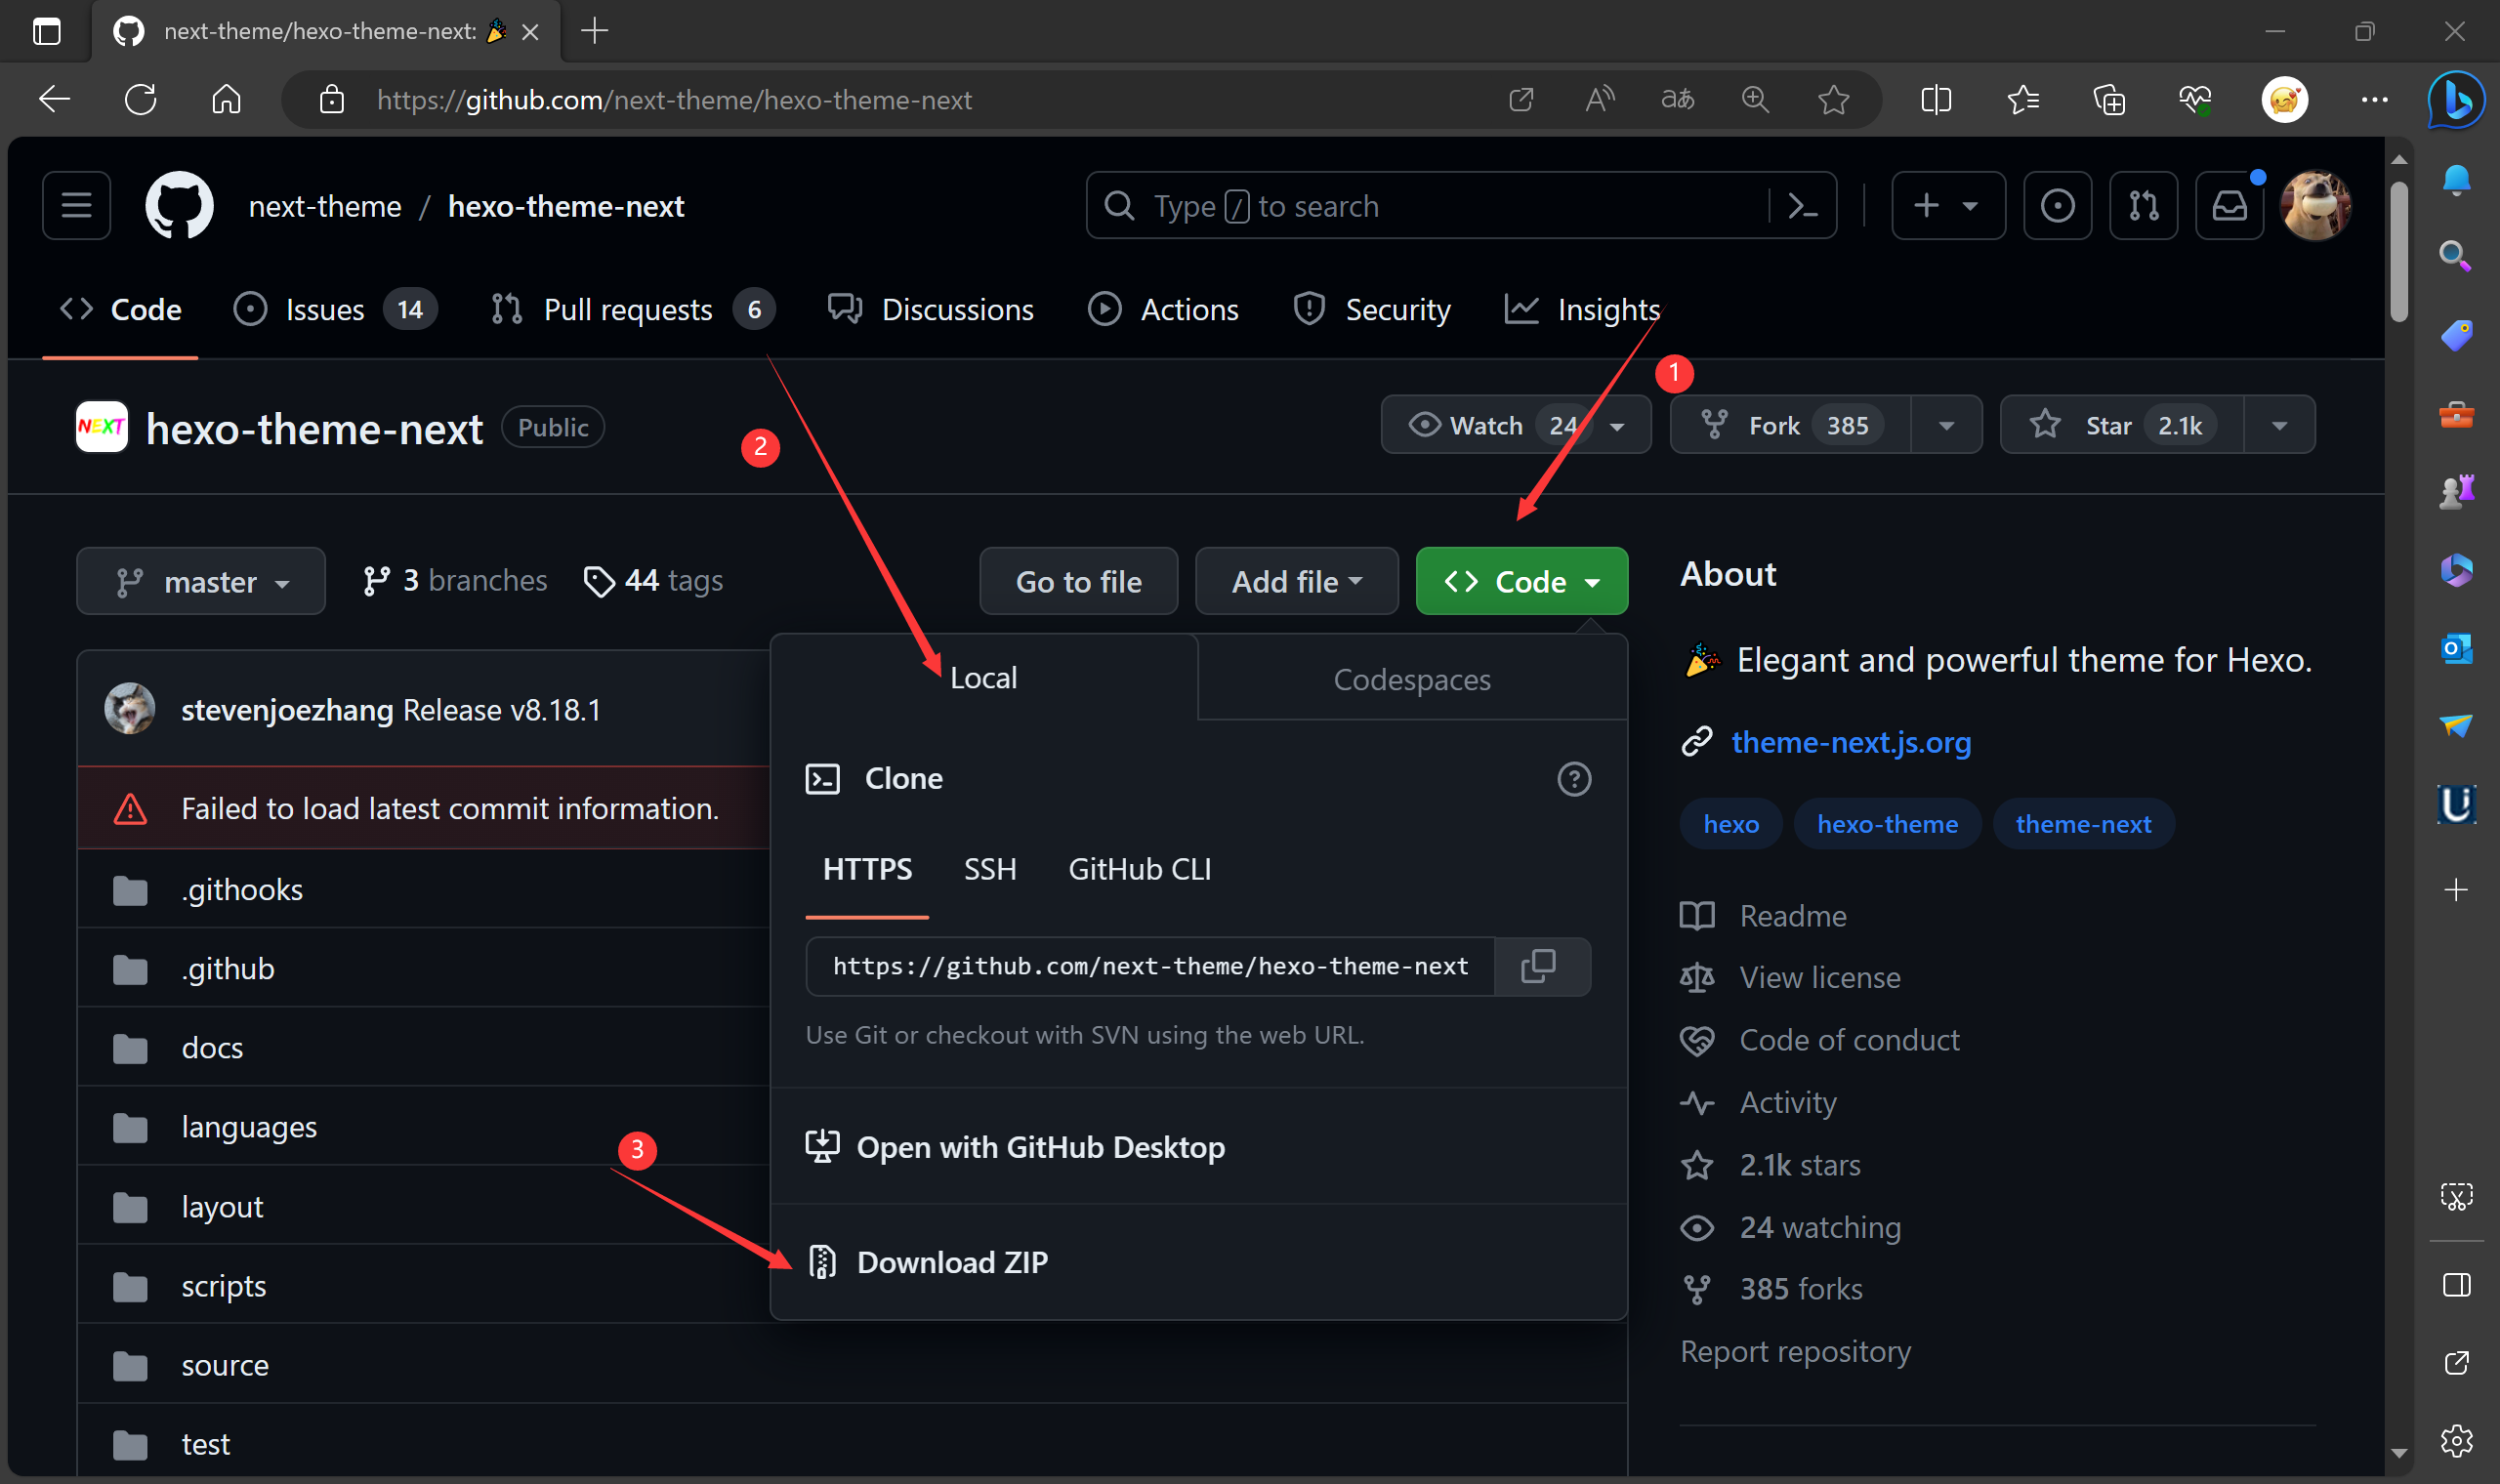Expand the Watch dropdown arrow
Image resolution: width=2500 pixels, height=1484 pixels.
(1616, 424)
